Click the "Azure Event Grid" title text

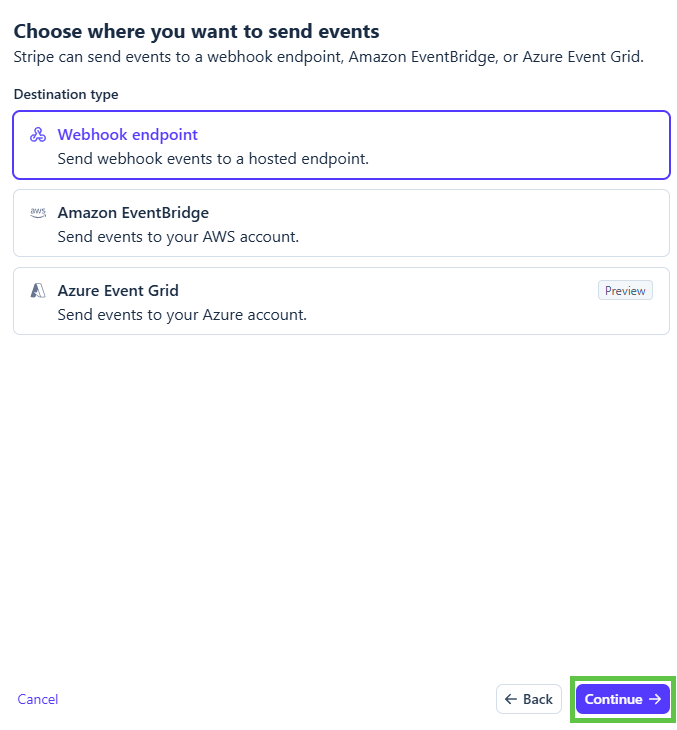pos(118,291)
